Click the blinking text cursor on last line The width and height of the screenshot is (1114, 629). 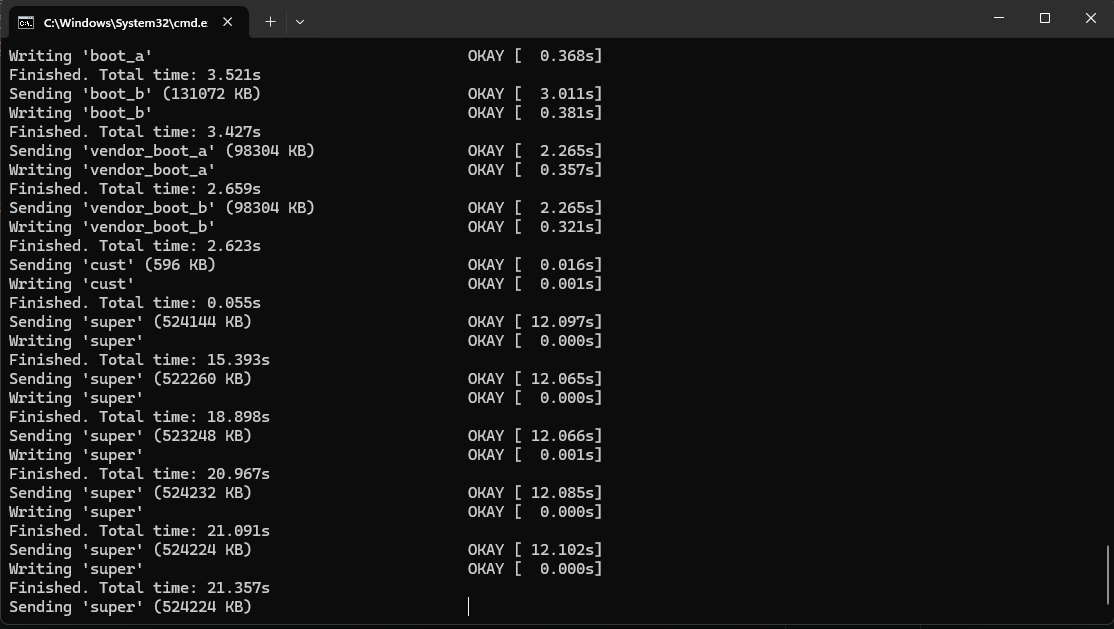tap(468, 607)
